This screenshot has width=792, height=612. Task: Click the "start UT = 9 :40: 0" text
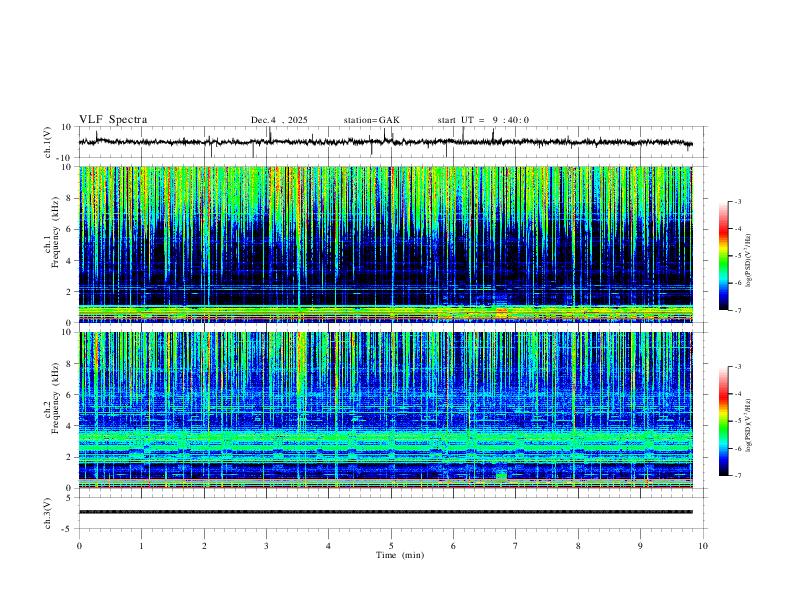click(483, 120)
